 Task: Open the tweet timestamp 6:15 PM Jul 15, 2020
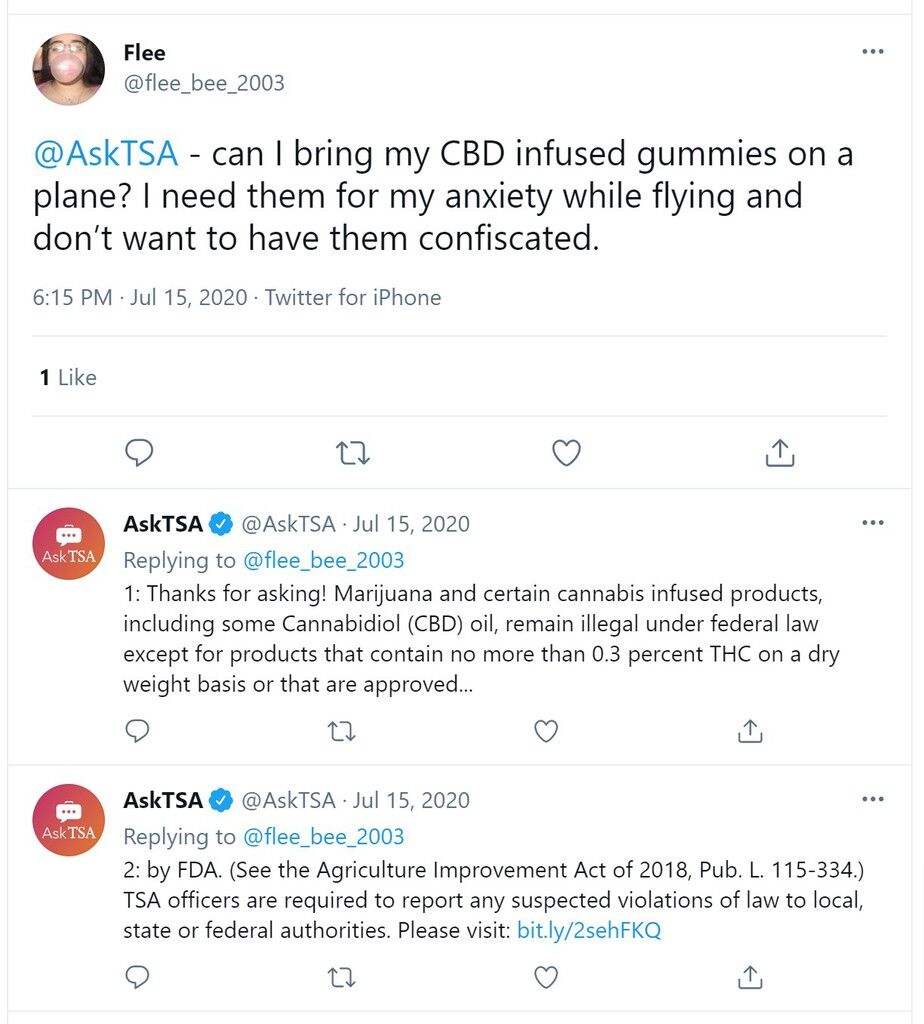tap(140, 298)
